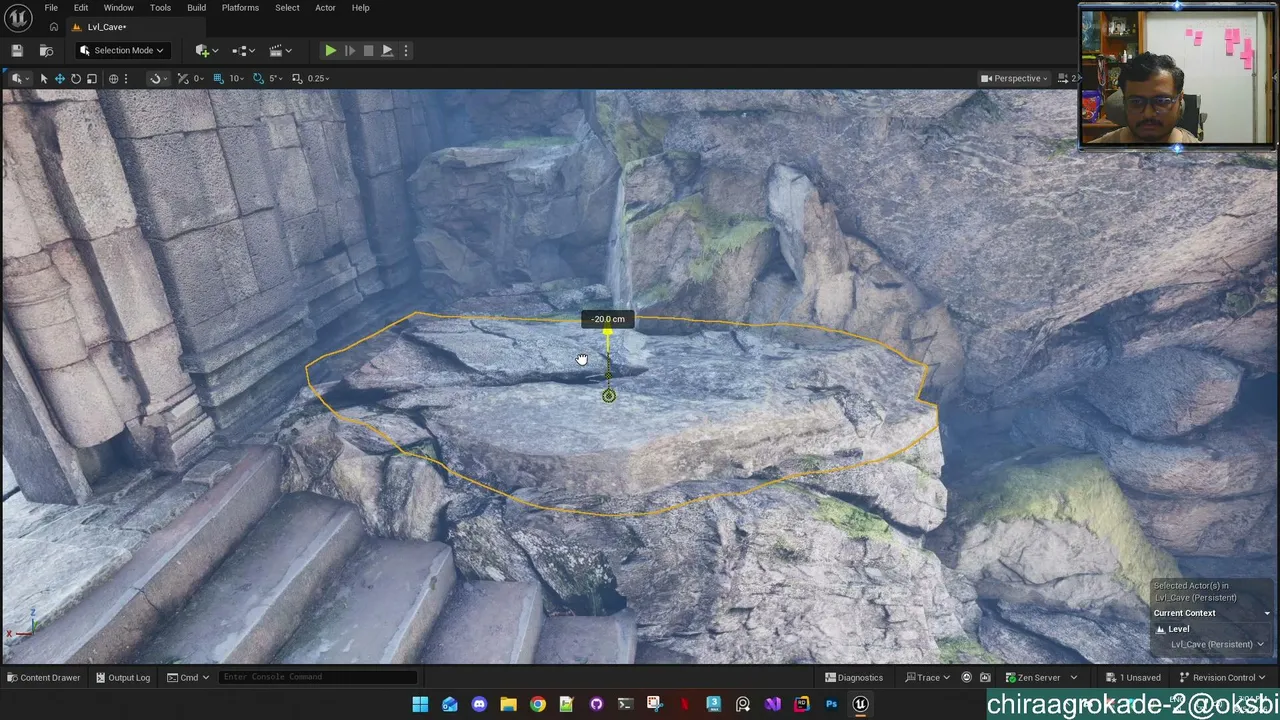1280x720 pixels.
Task: Open the viewport select-mode dropdown
Action: pyautogui.click(x=19, y=78)
